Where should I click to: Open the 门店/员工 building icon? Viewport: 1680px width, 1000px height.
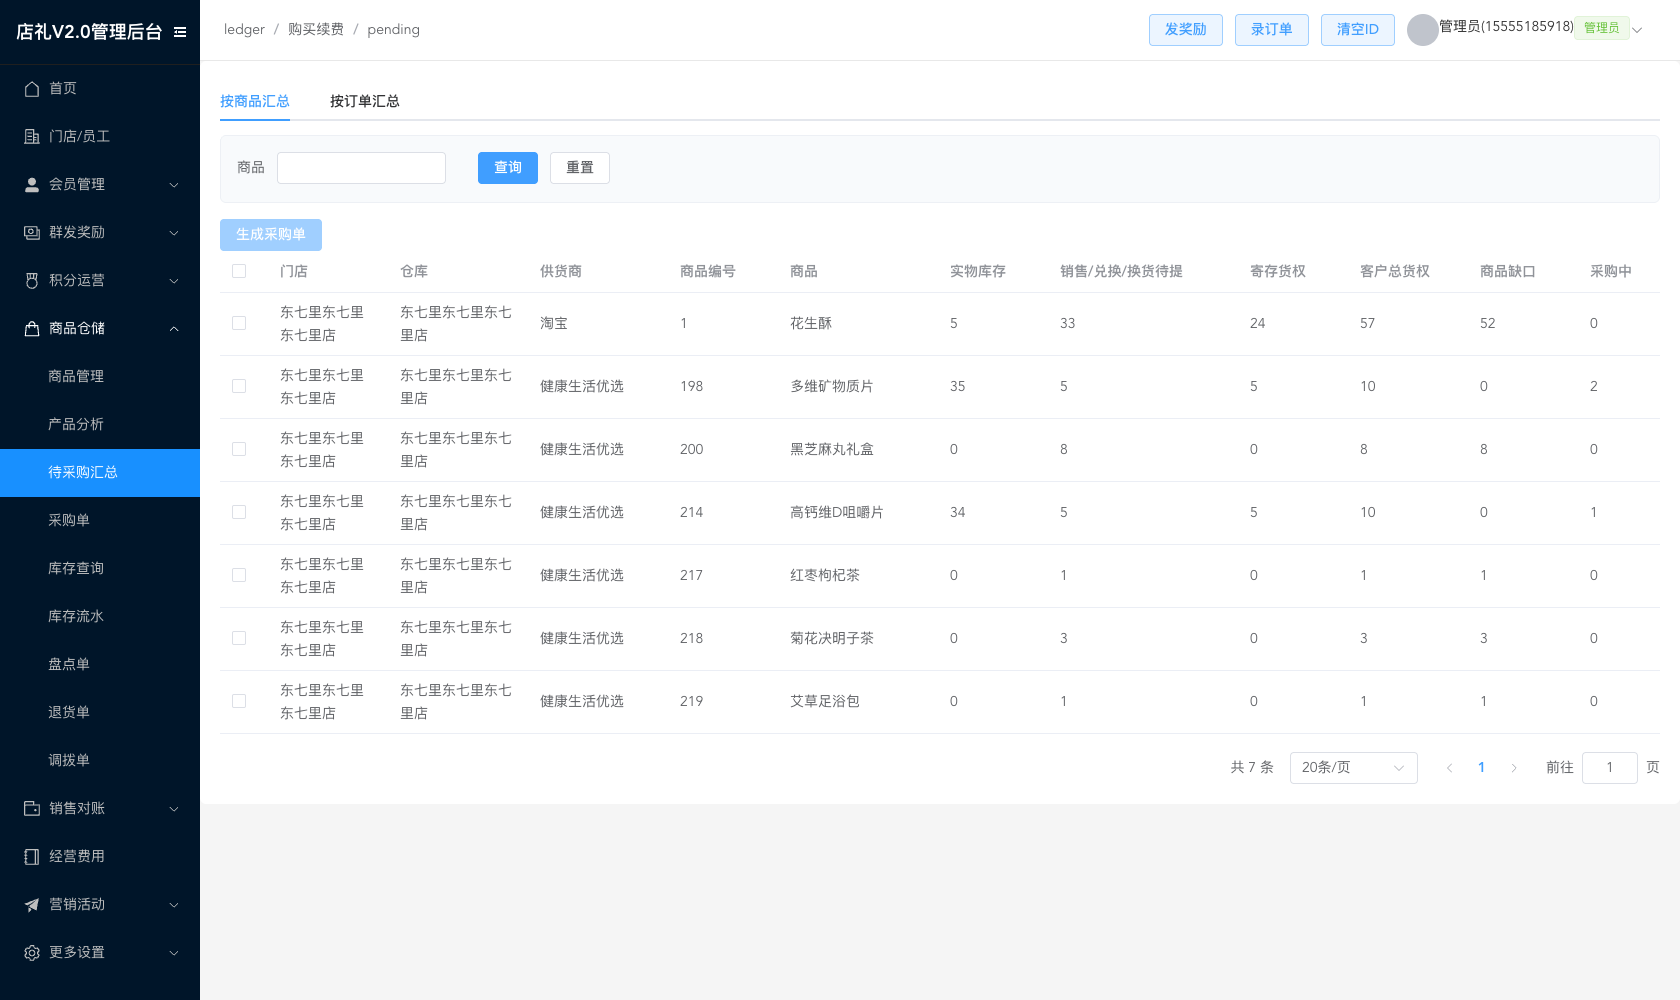(32, 137)
